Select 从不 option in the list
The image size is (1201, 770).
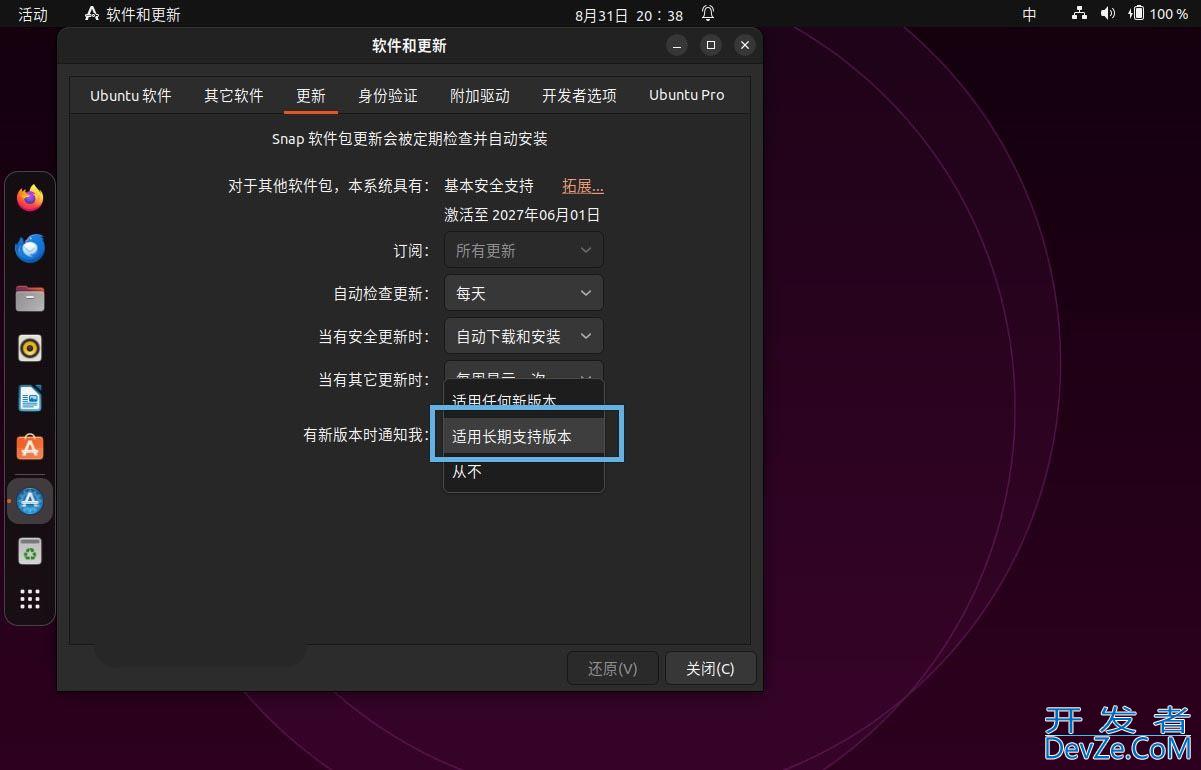coord(524,471)
